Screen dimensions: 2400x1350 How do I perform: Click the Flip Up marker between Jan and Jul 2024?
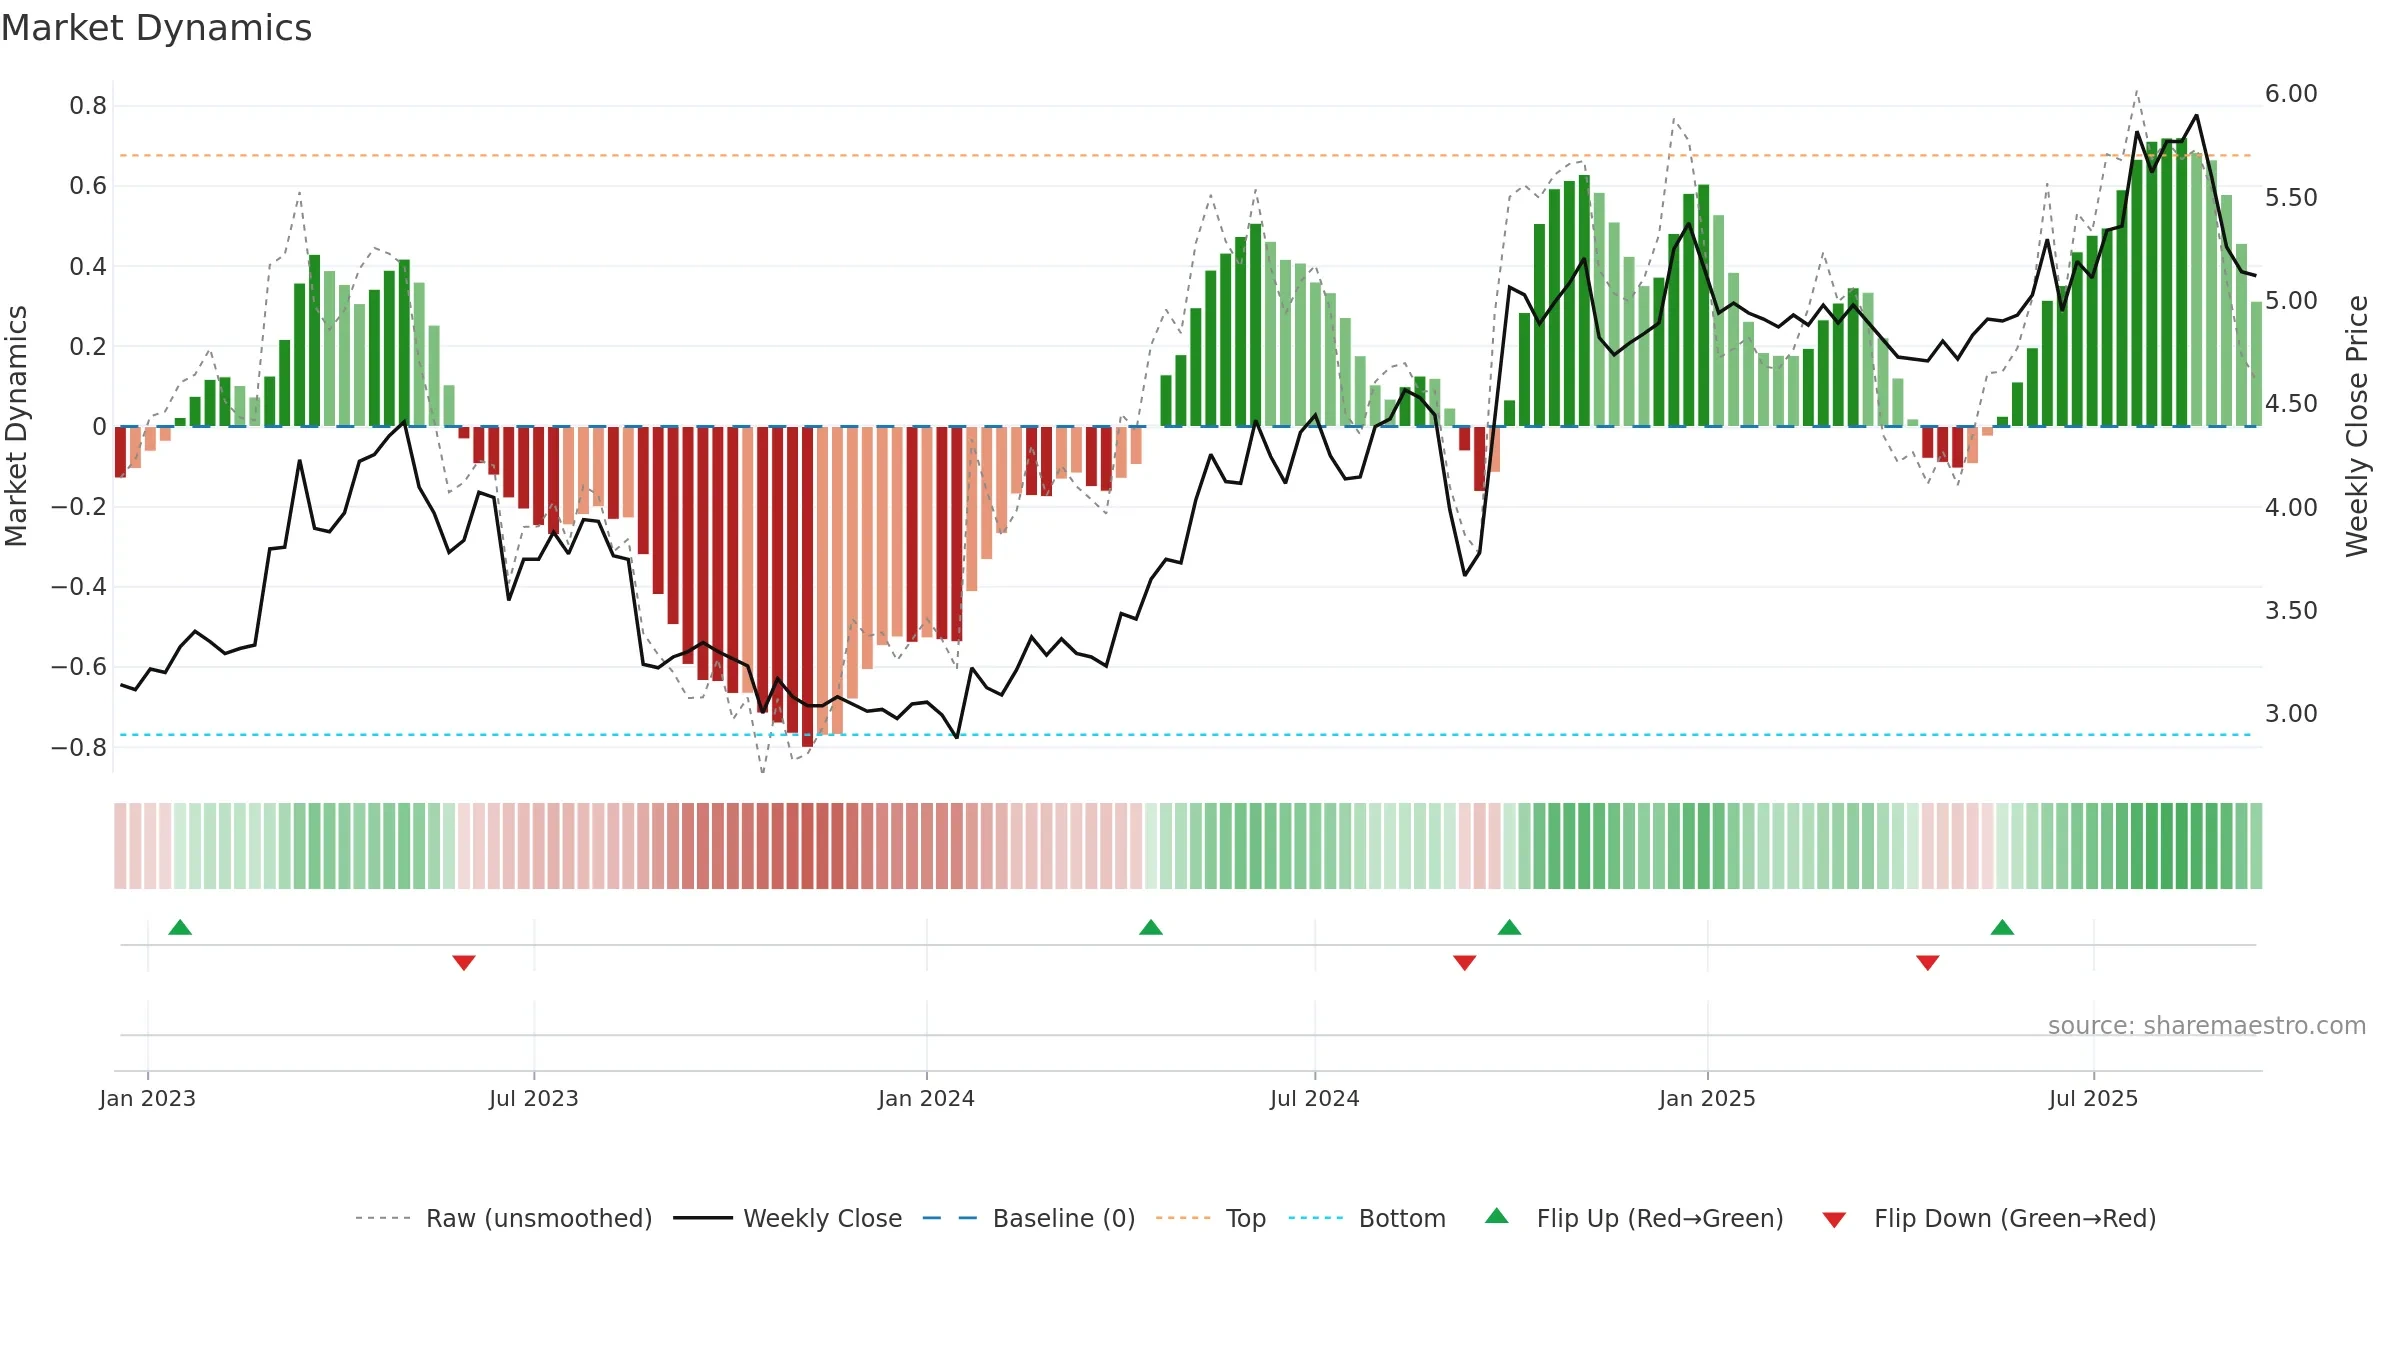tap(1151, 927)
